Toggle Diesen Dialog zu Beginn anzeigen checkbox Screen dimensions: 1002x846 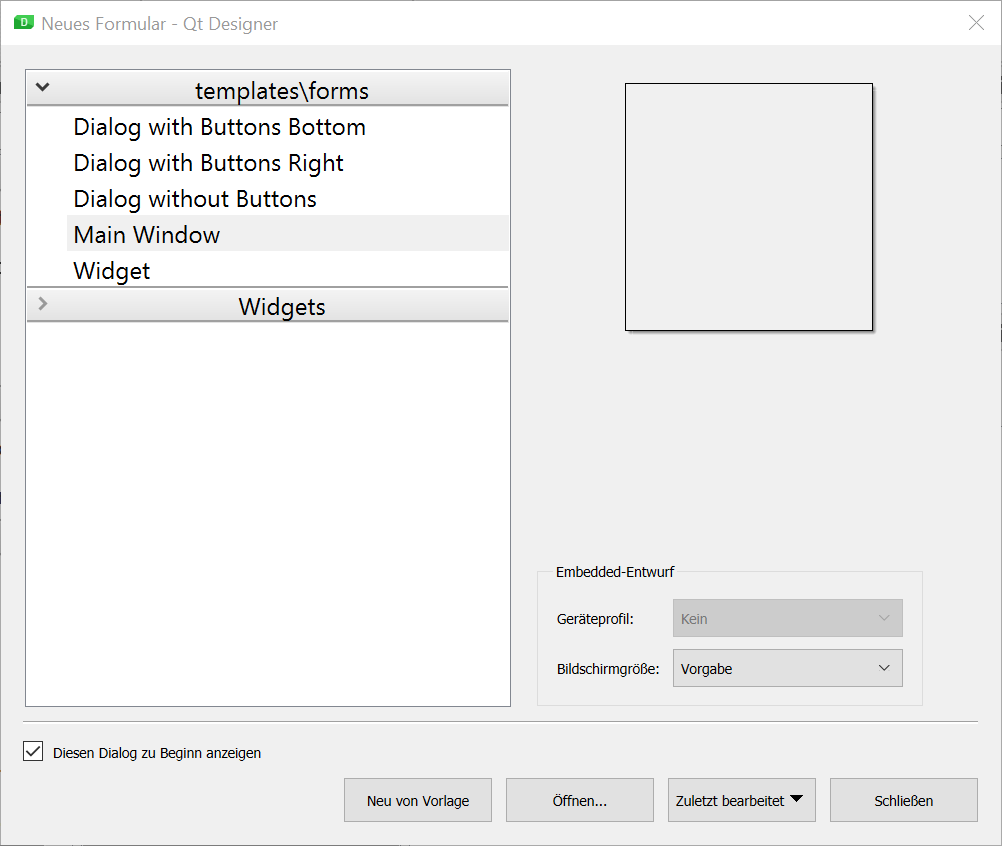coord(33,751)
